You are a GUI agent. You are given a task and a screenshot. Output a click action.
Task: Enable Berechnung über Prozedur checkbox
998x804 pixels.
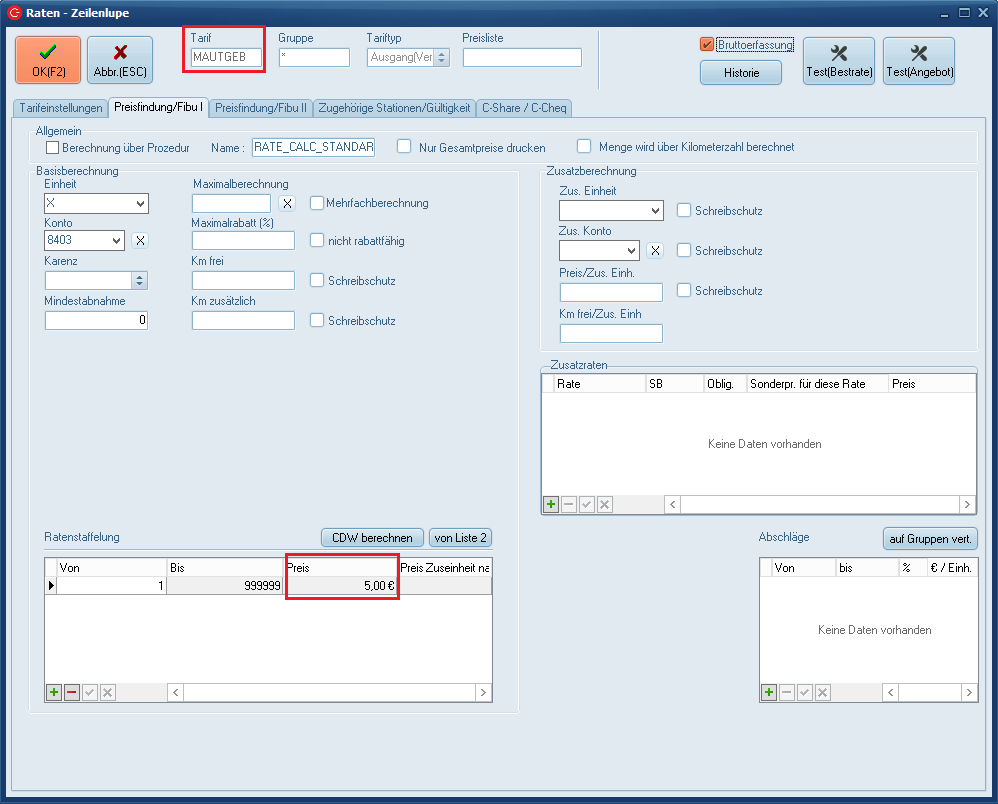(53, 148)
